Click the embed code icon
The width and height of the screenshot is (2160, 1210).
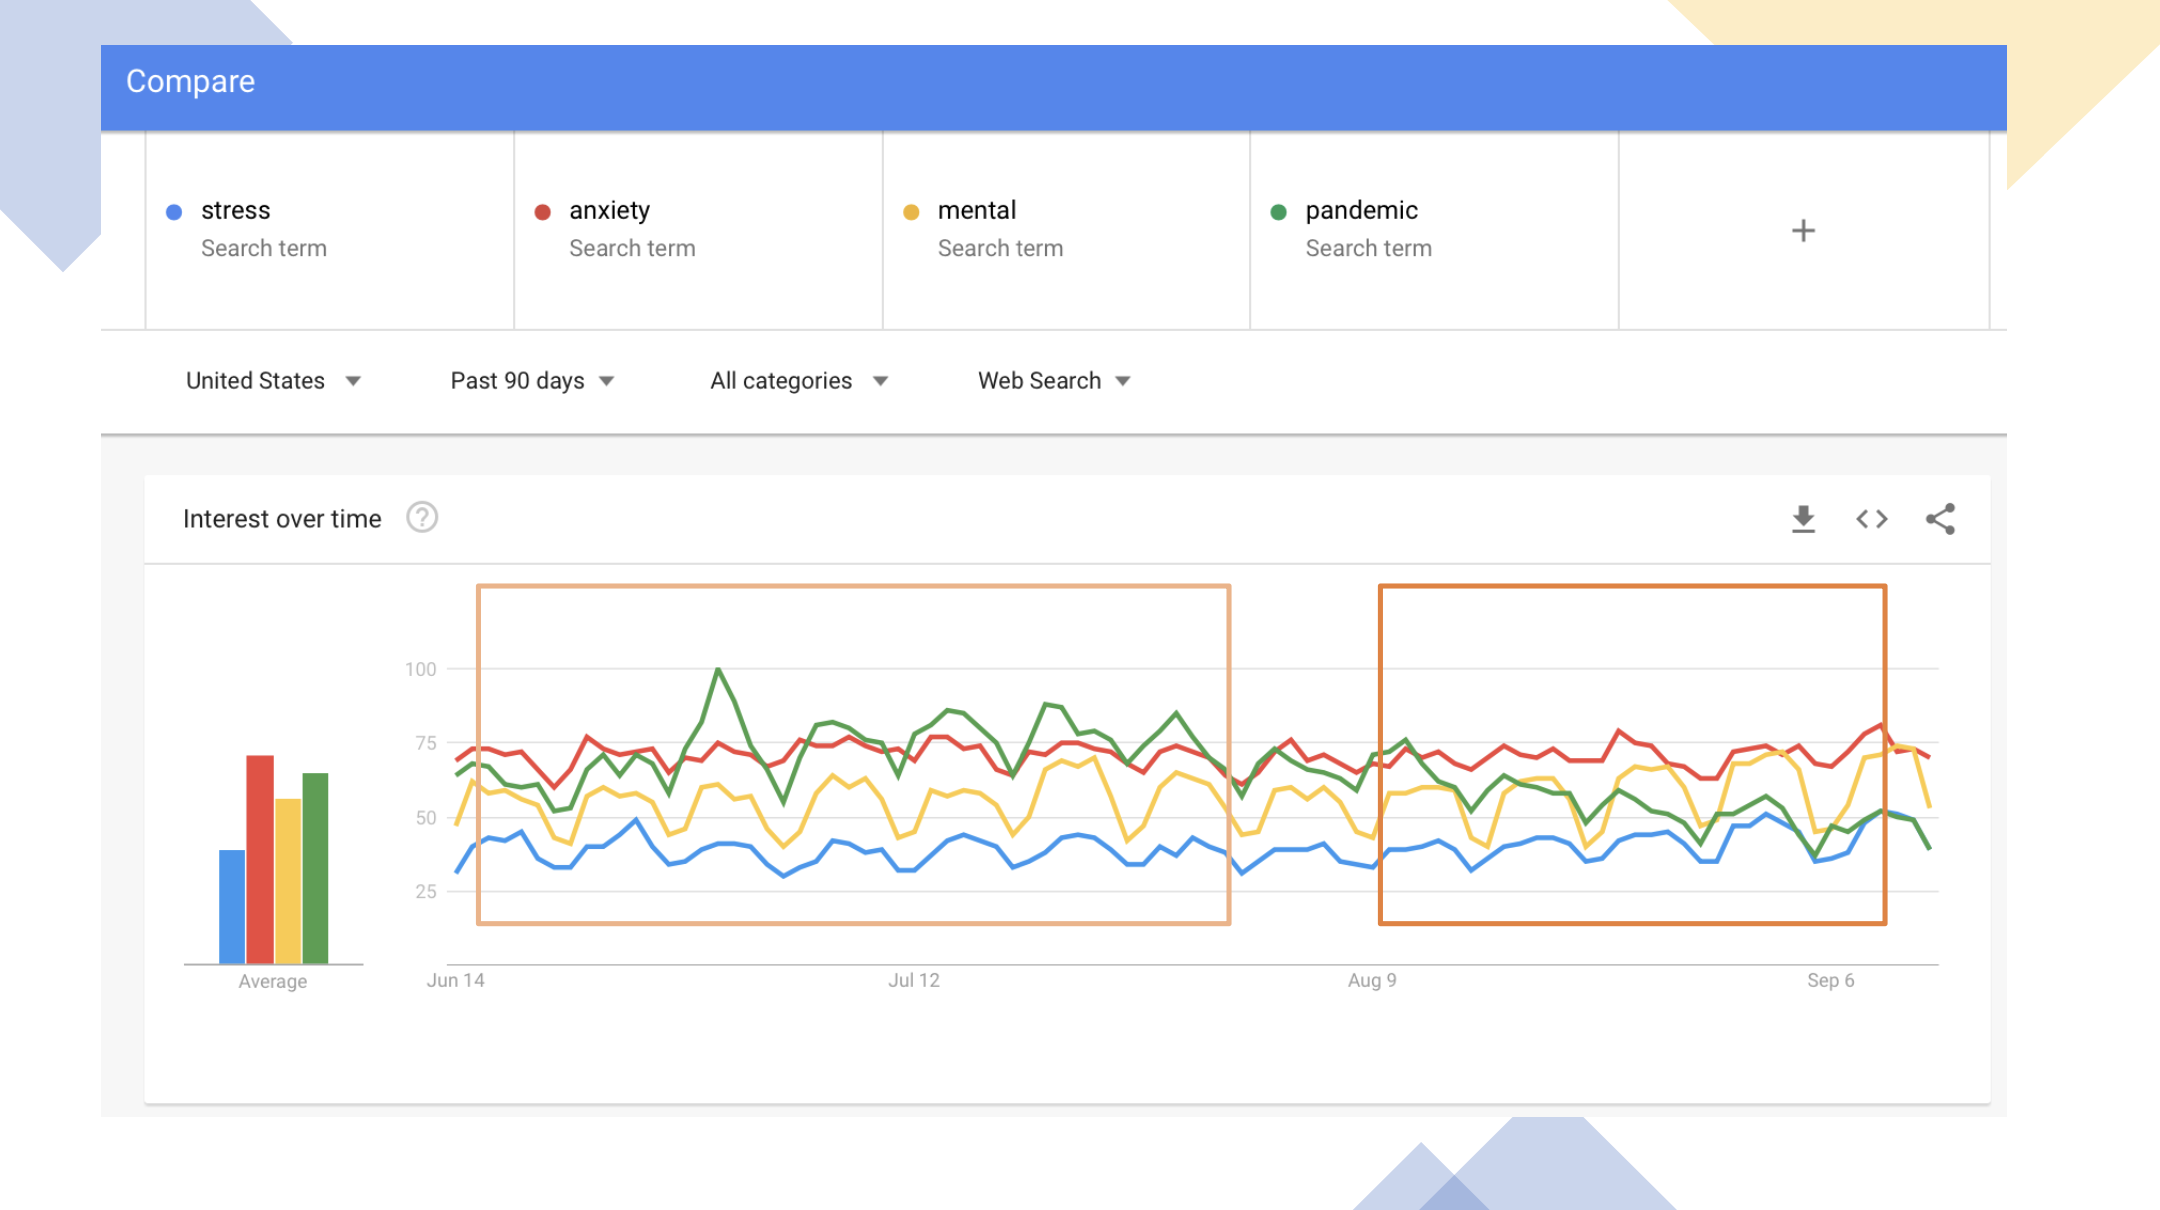pos(1871,519)
